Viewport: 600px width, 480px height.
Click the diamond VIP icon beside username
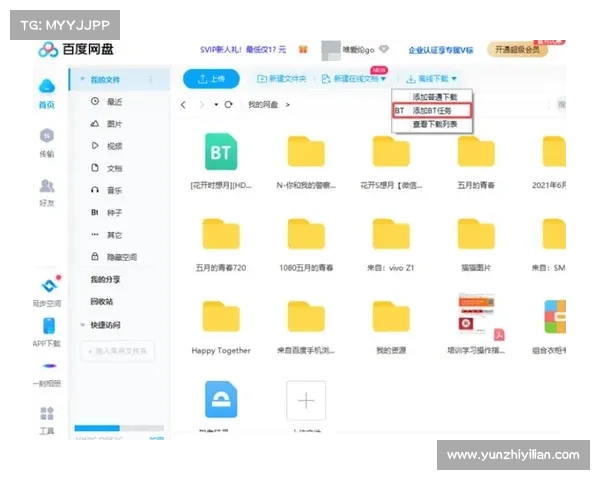(x=384, y=49)
